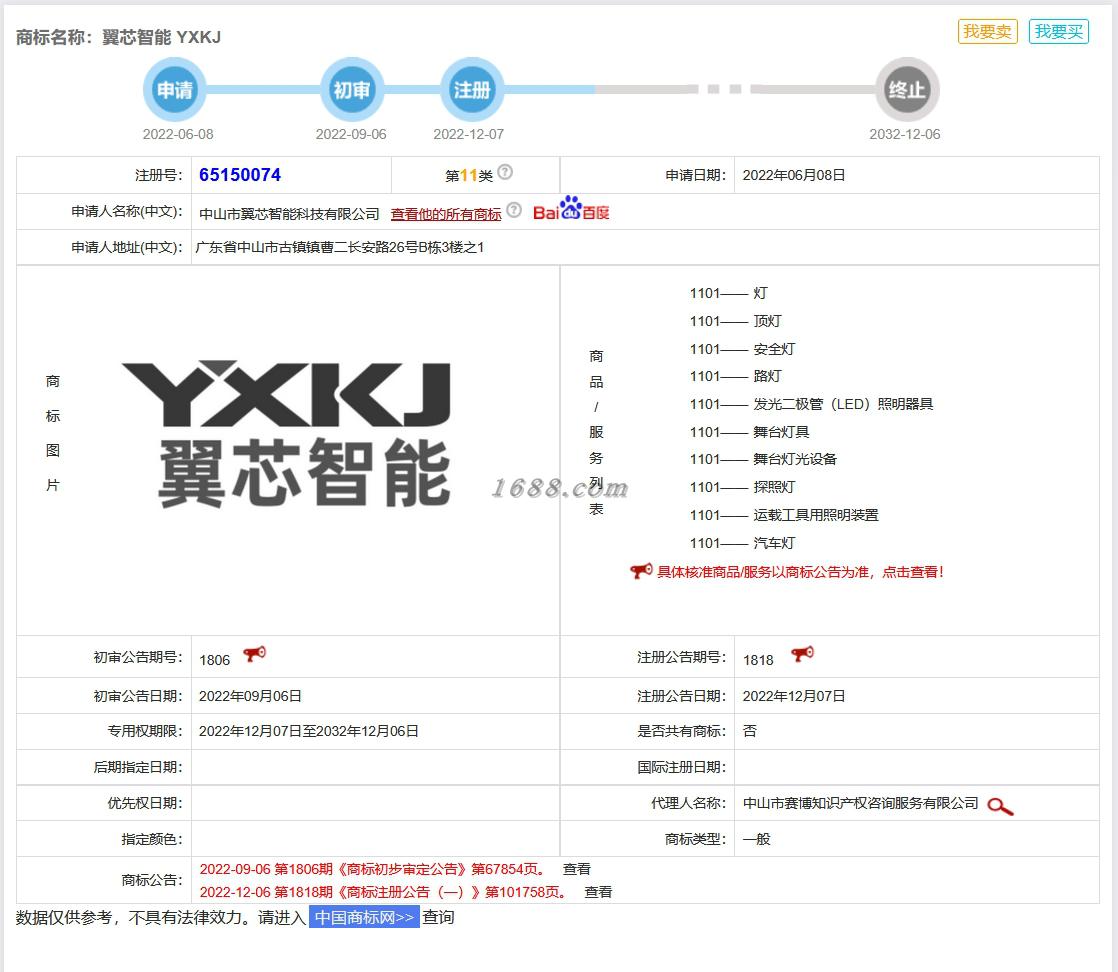
Task: Click the help icon after 查看他的所有商标
Action: click(514, 210)
